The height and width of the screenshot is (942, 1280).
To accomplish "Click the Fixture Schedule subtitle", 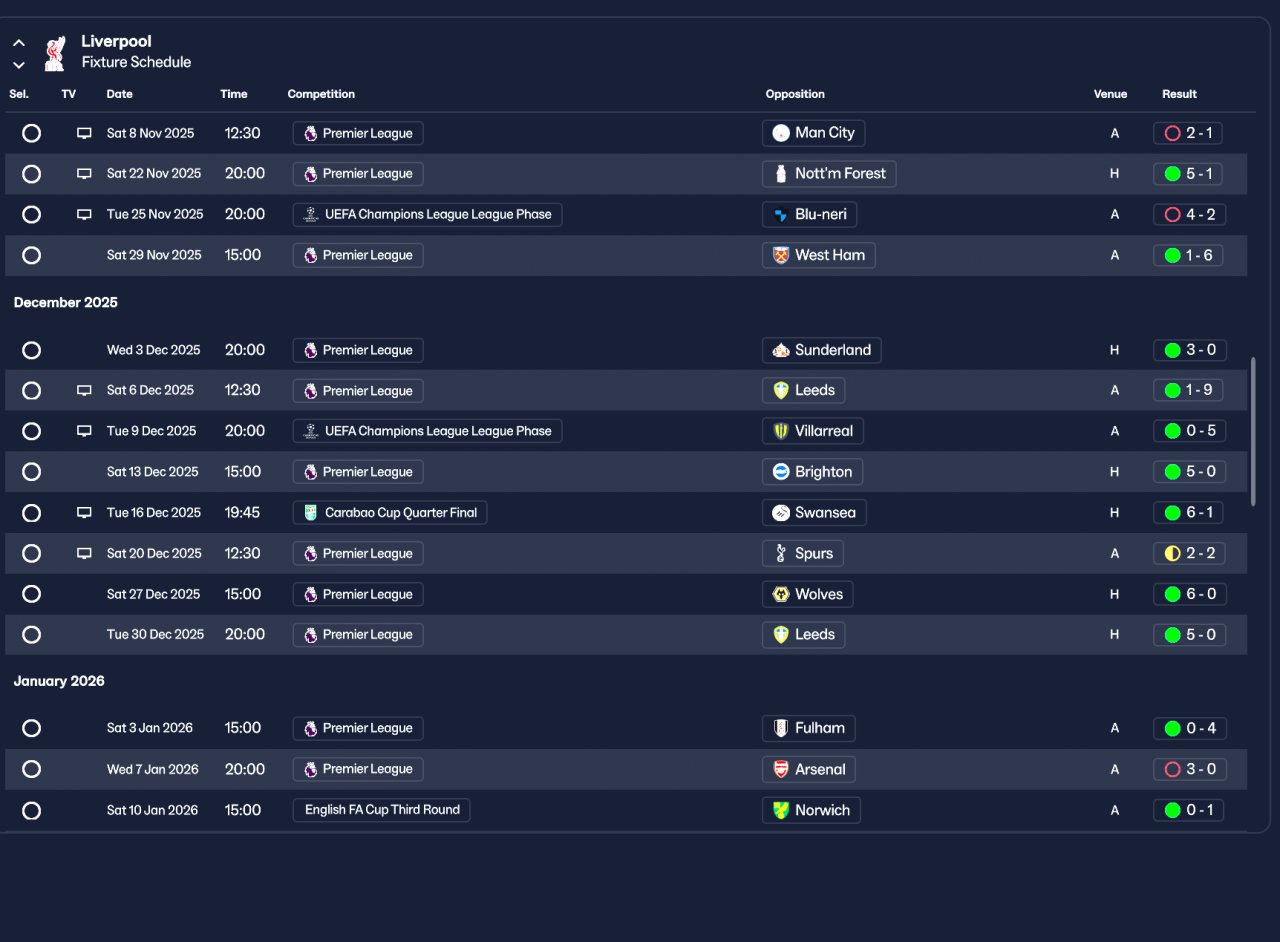I will pyautogui.click(x=136, y=62).
